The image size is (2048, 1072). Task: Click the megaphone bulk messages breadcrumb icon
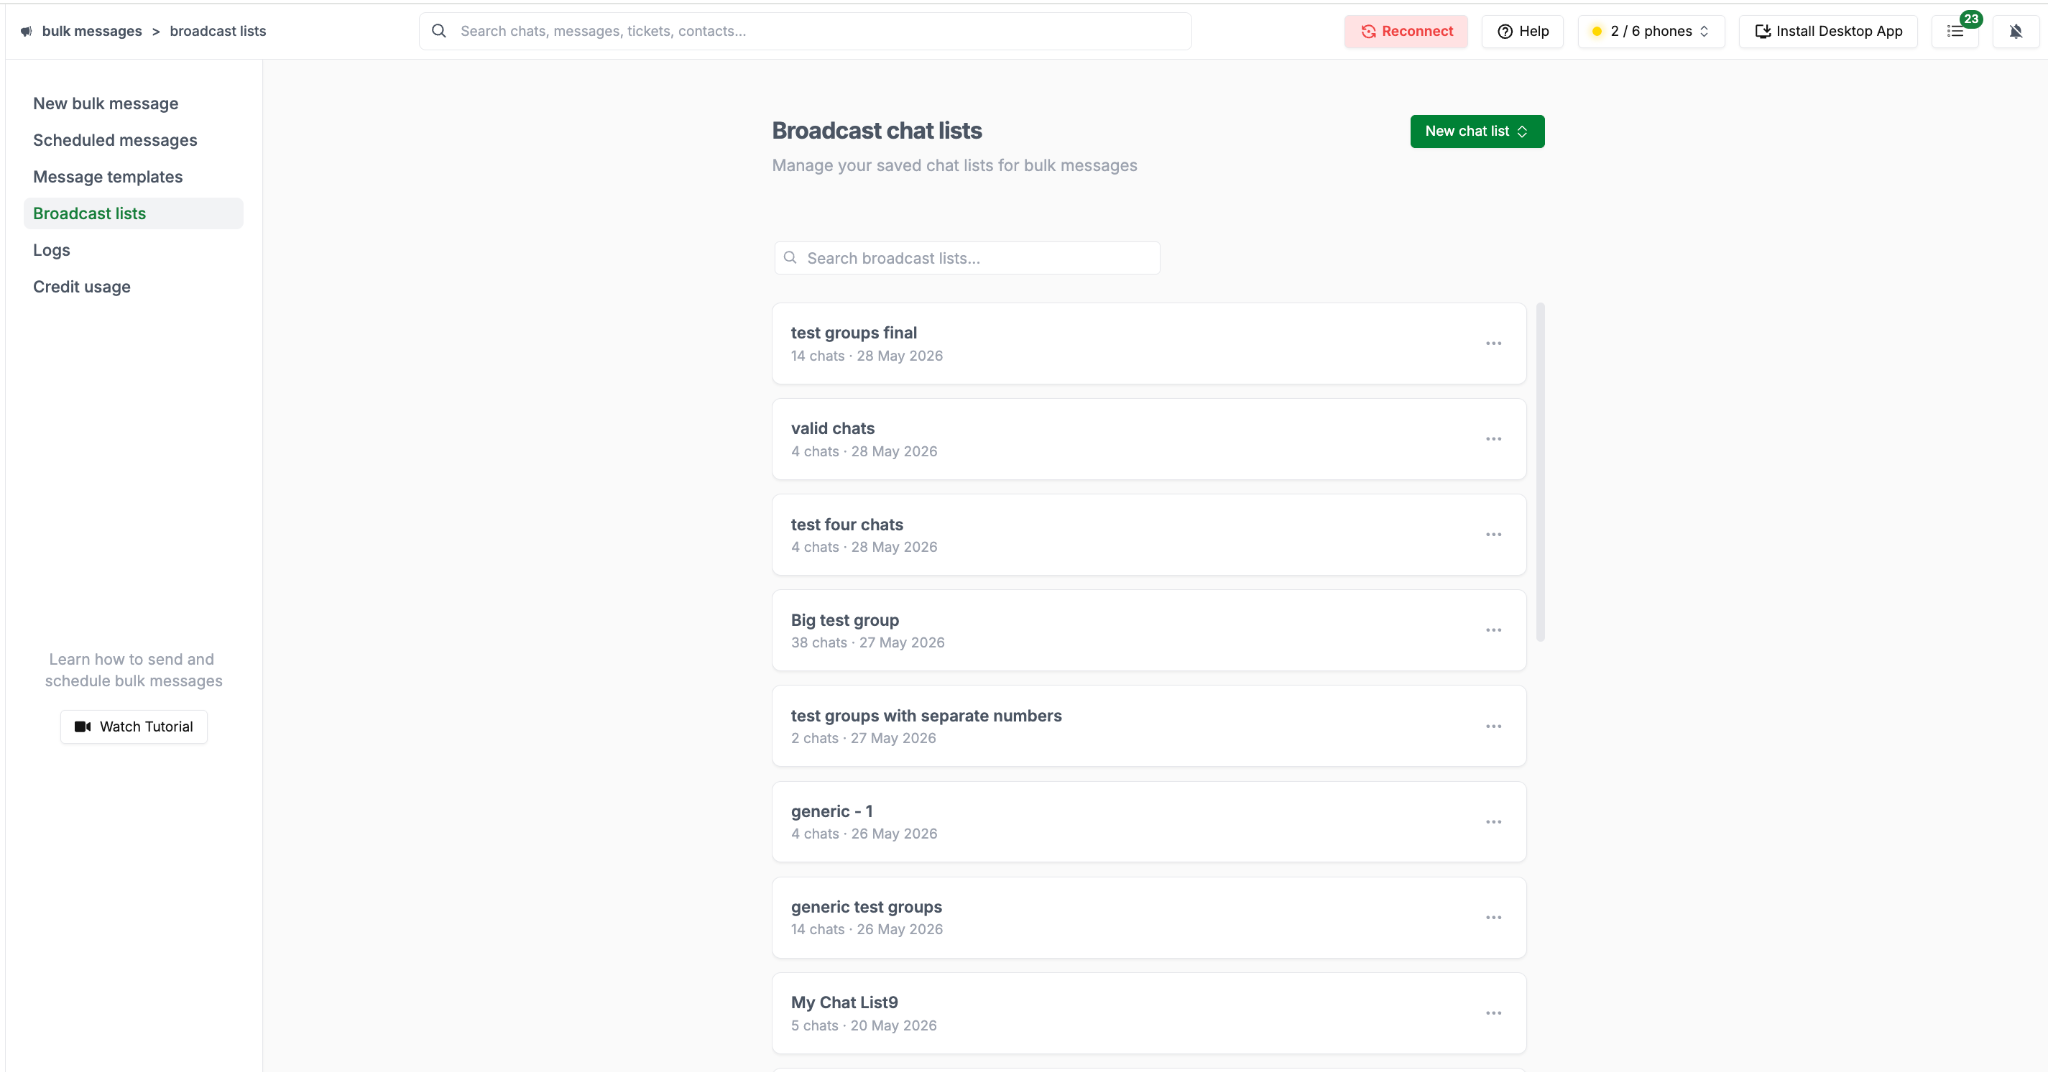pos(27,31)
